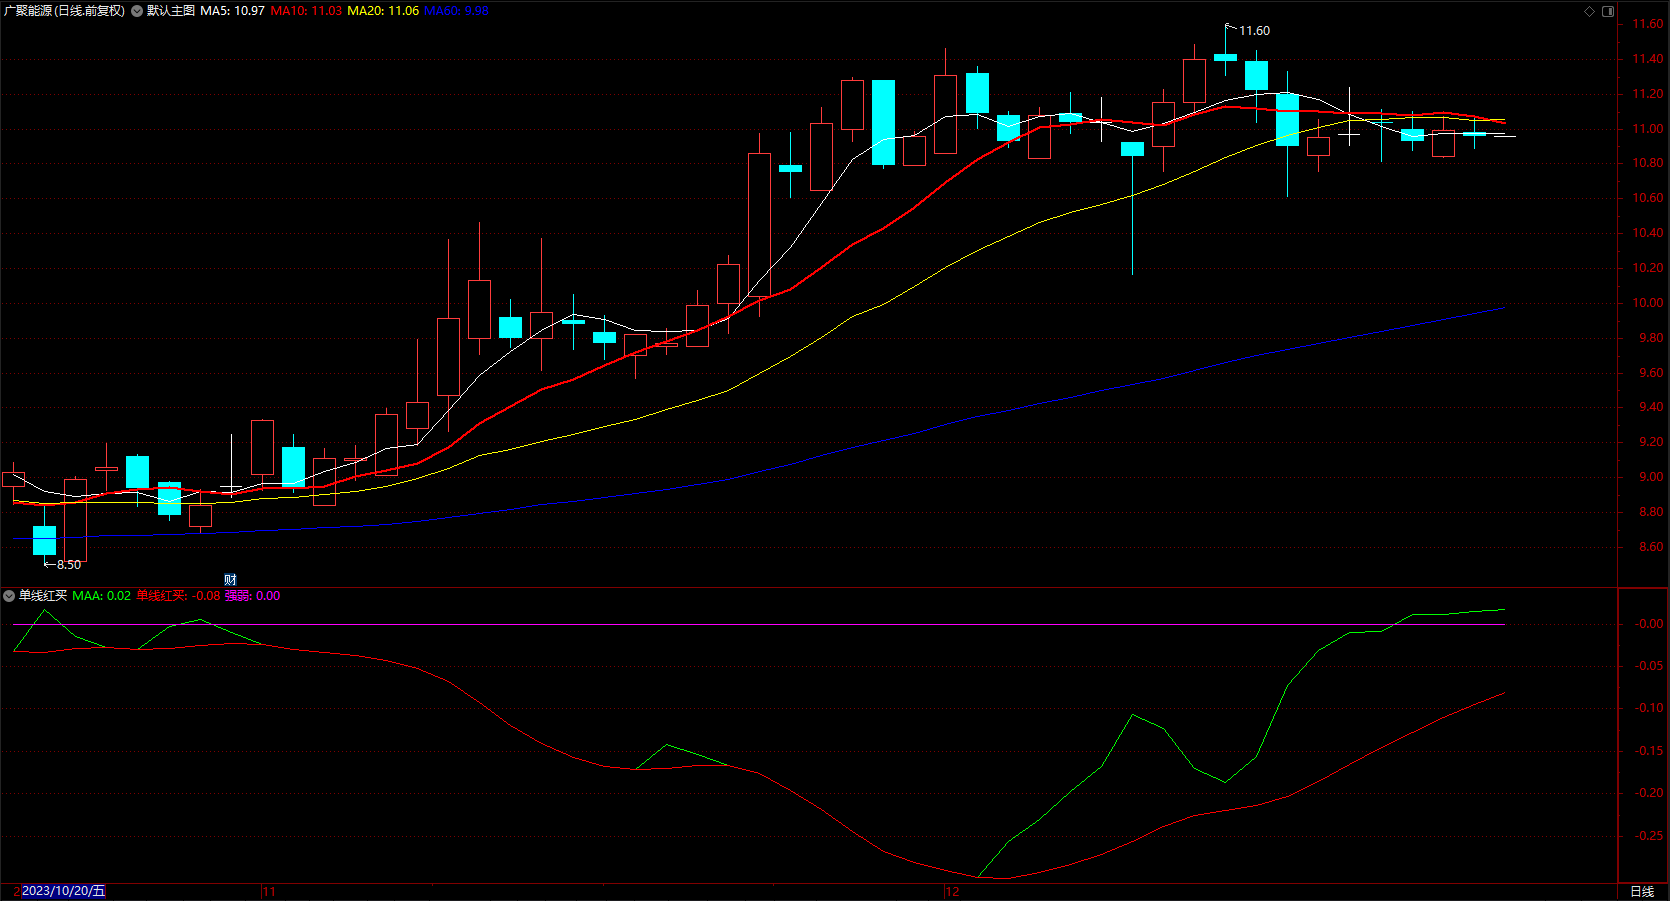This screenshot has width=1670, height=901.
Task: Select the 2023/10/20/五 date label
Action: (x=63, y=891)
